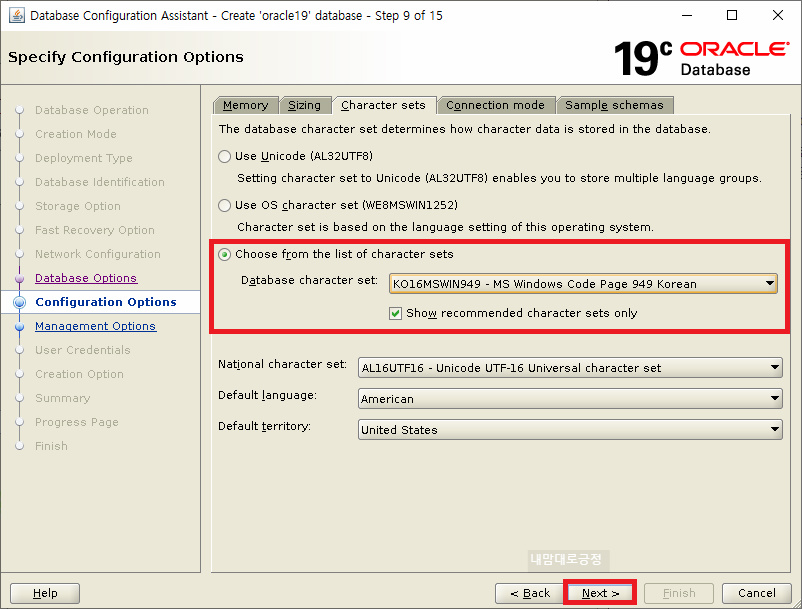Select Configuration Options step in sidebar
The width and height of the screenshot is (802, 609).
[x=106, y=302]
